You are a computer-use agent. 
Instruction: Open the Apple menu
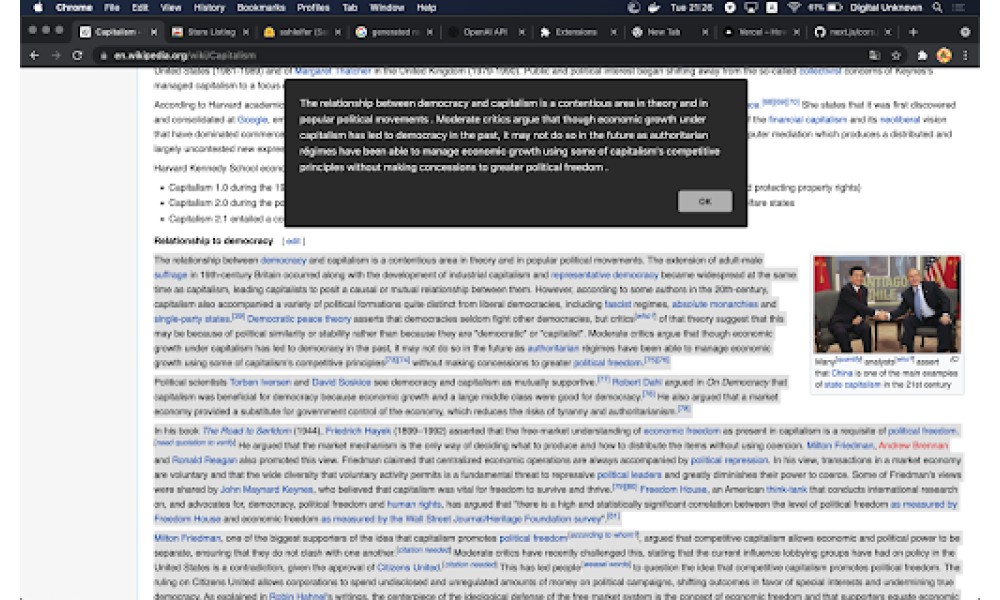tap(38, 8)
